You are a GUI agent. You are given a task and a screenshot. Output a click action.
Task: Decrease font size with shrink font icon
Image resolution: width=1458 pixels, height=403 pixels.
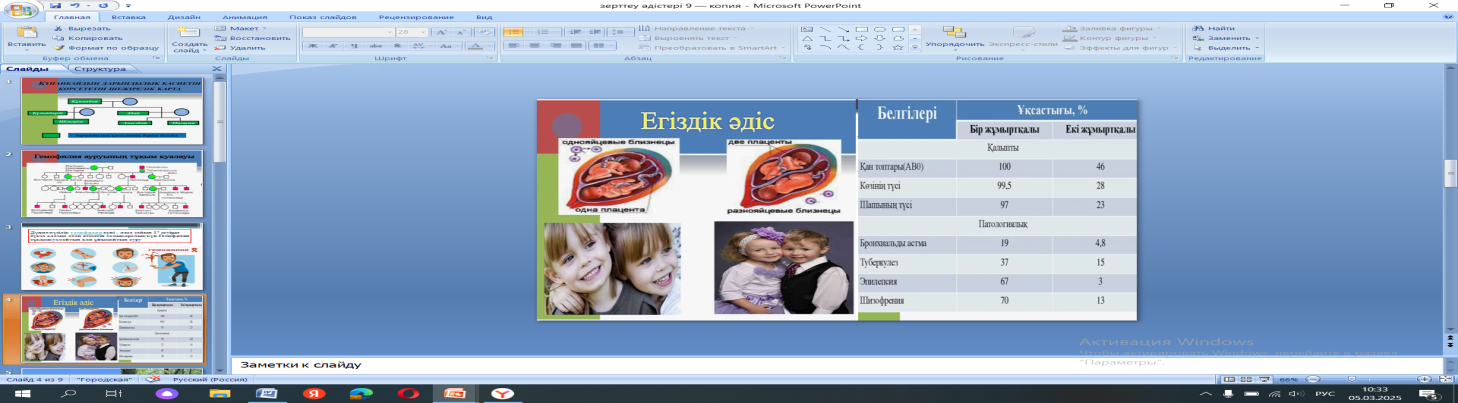click(x=461, y=32)
